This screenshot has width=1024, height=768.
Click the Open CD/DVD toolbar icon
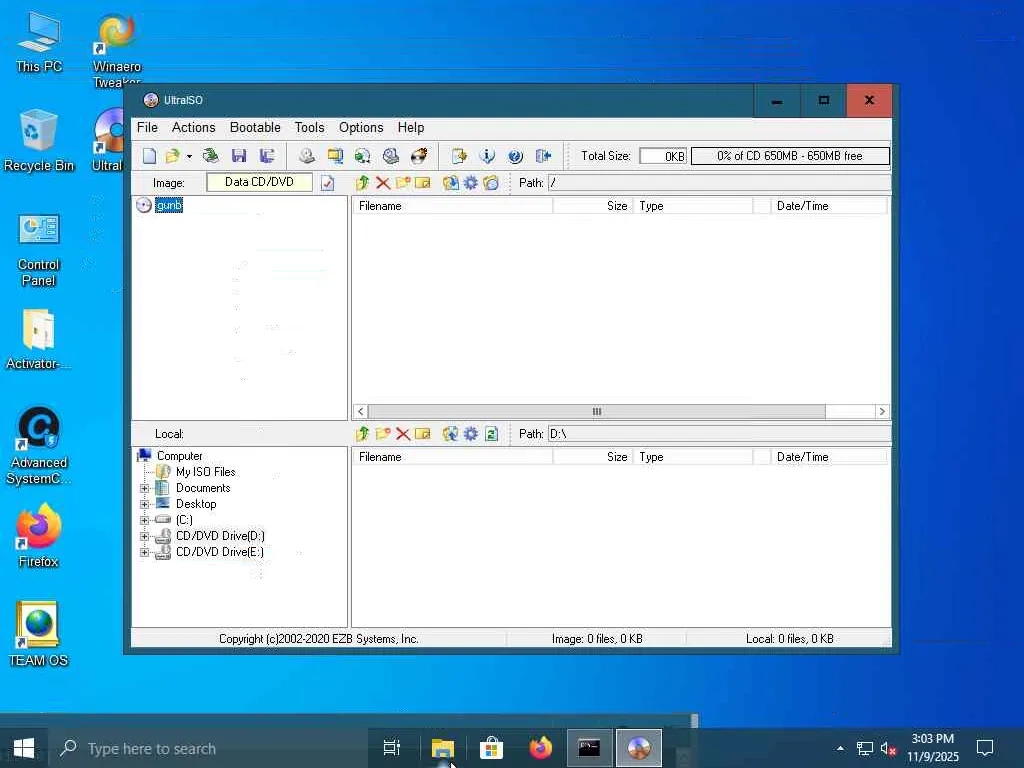pyautogui.click(x=210, y=156)
